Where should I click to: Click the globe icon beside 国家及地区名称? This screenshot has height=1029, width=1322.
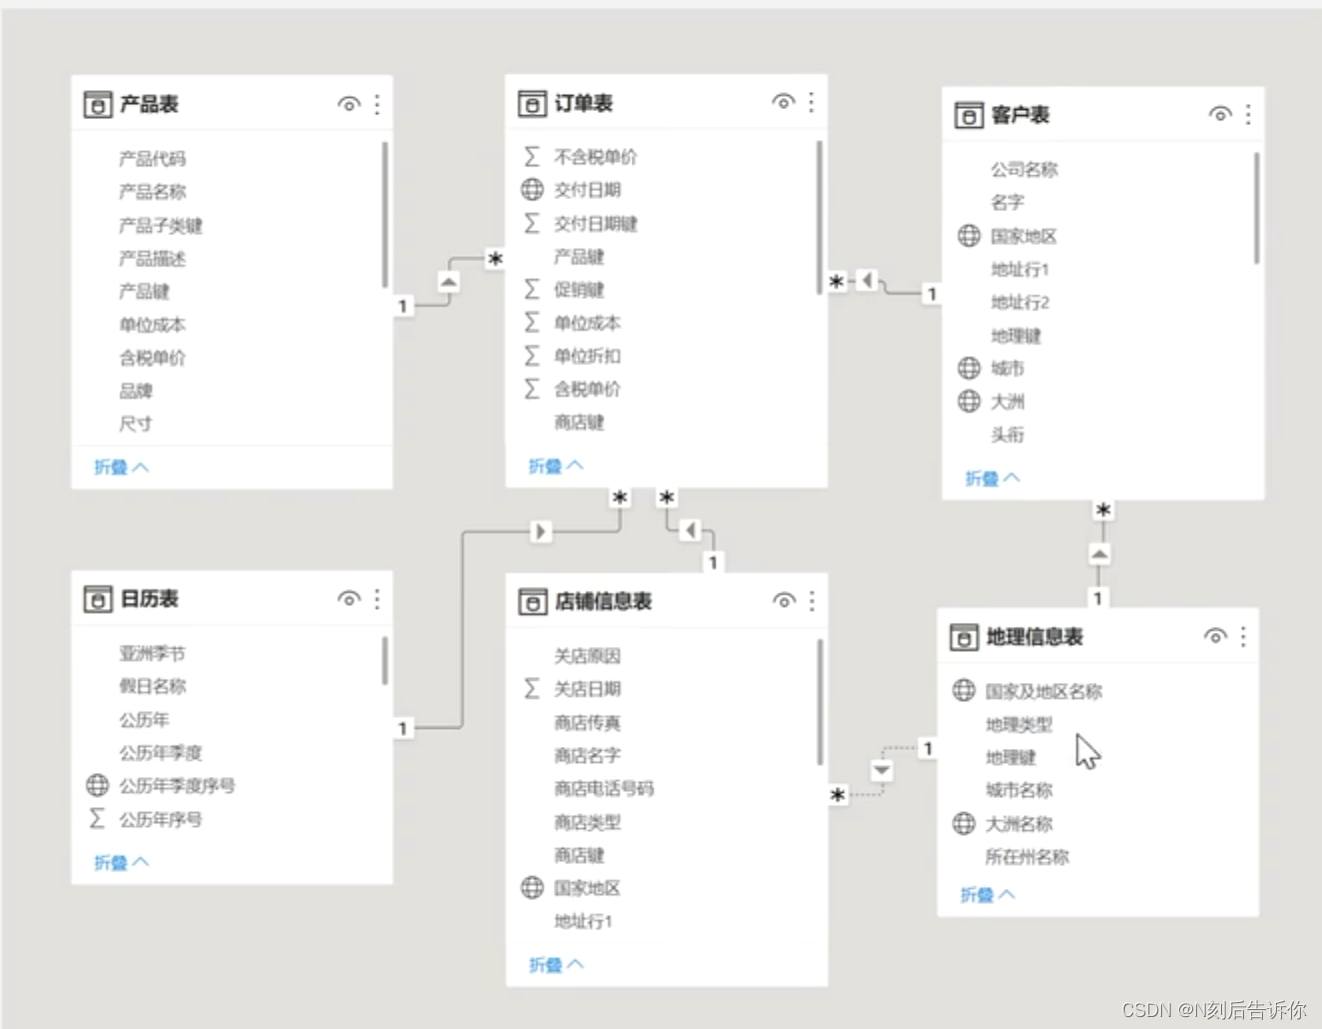coord(963,690)
